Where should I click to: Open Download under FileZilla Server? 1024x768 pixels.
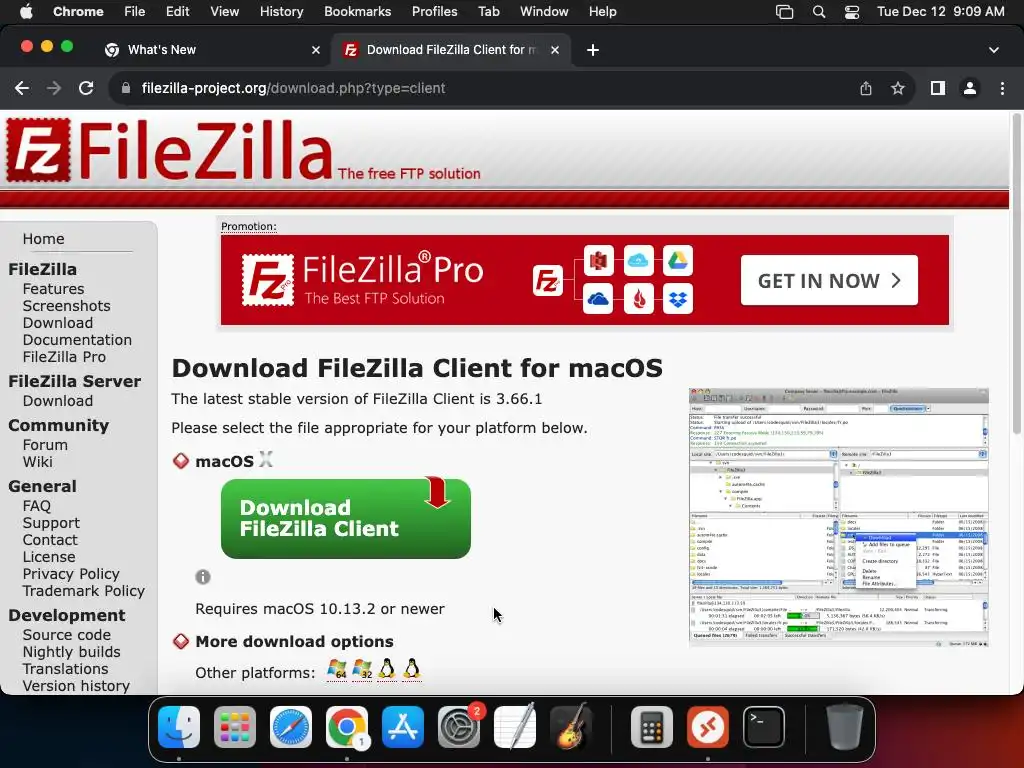click(57, 401)
